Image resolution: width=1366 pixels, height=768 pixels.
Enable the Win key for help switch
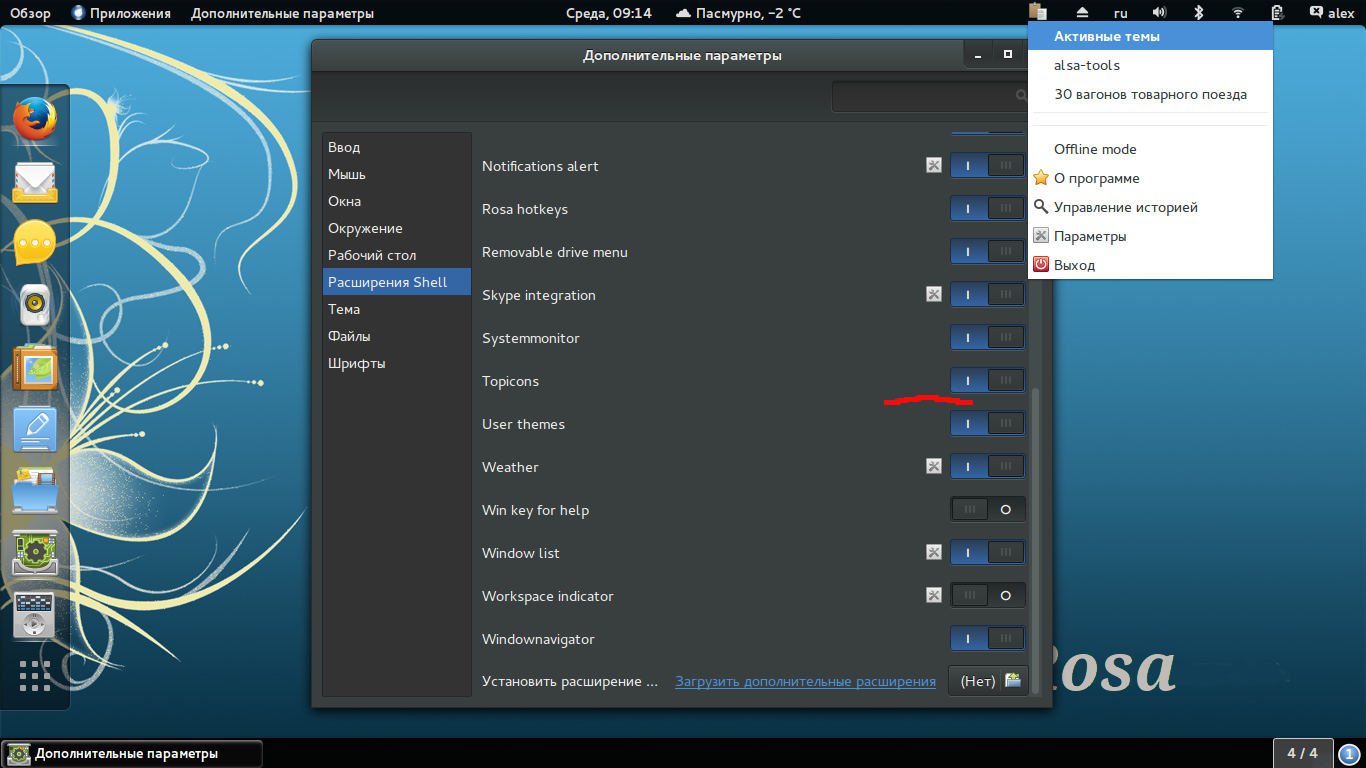[987, 510]
